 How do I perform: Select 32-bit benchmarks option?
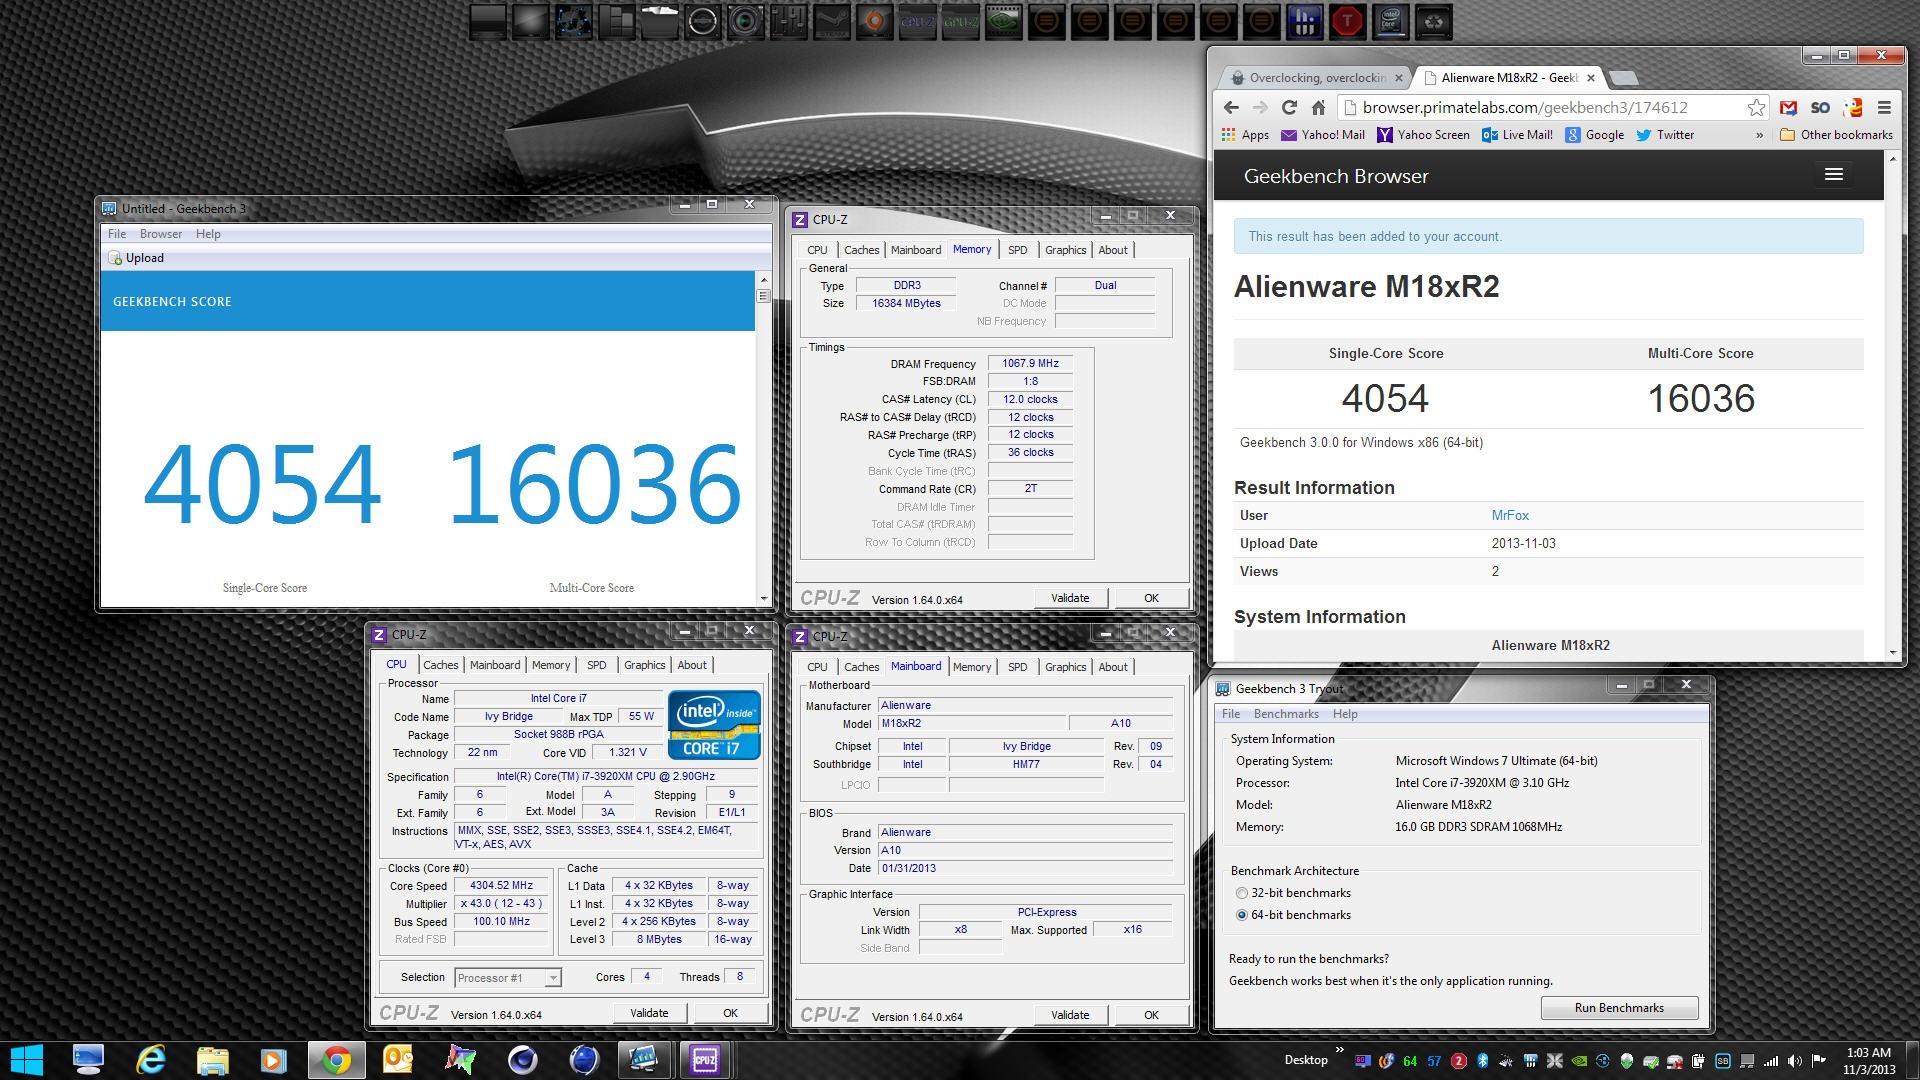tap(1292, 893)
